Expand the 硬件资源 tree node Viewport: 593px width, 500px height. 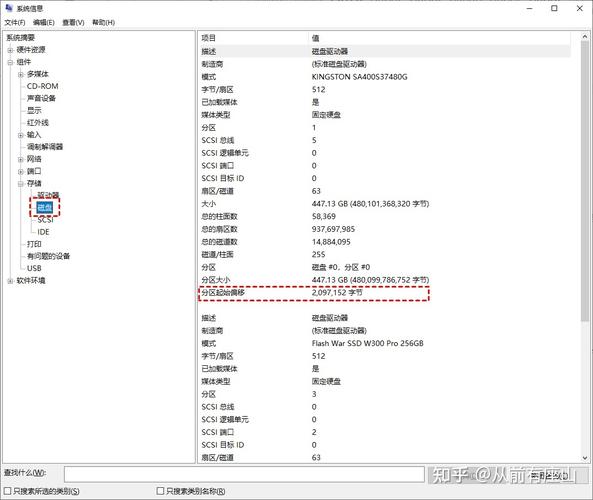(11, 50)
